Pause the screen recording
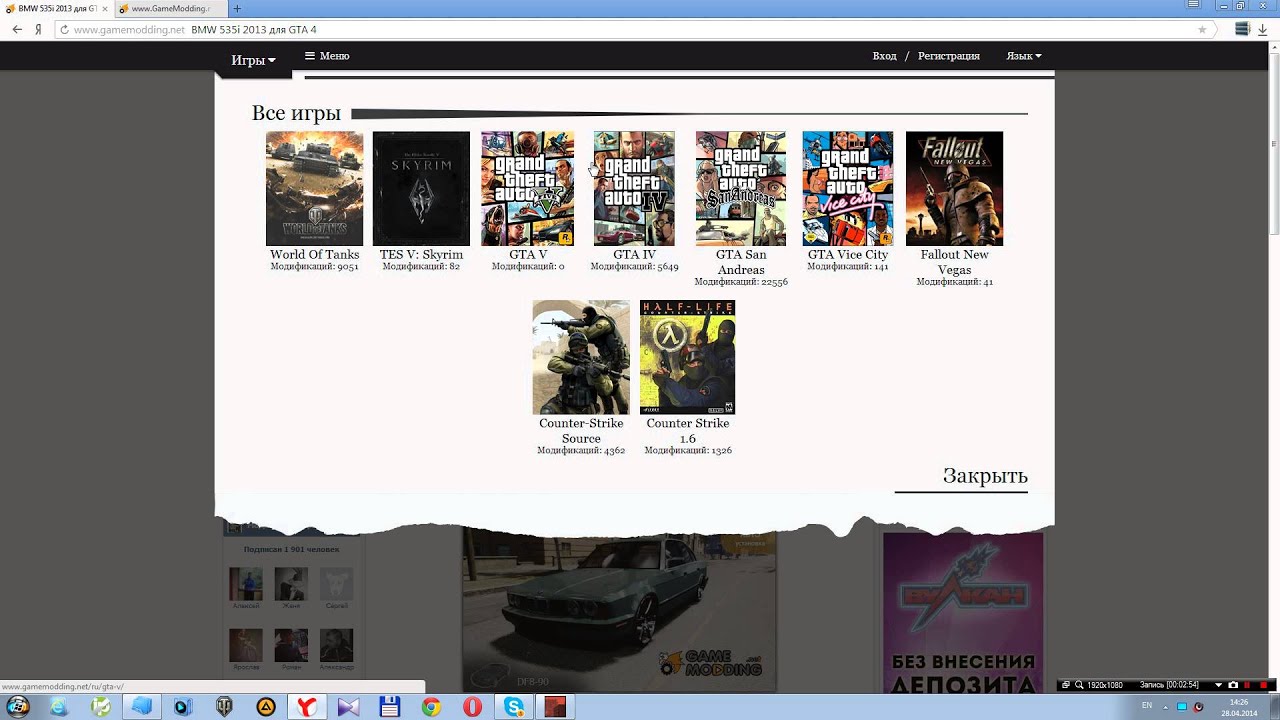 click(x=1249, y=685)
